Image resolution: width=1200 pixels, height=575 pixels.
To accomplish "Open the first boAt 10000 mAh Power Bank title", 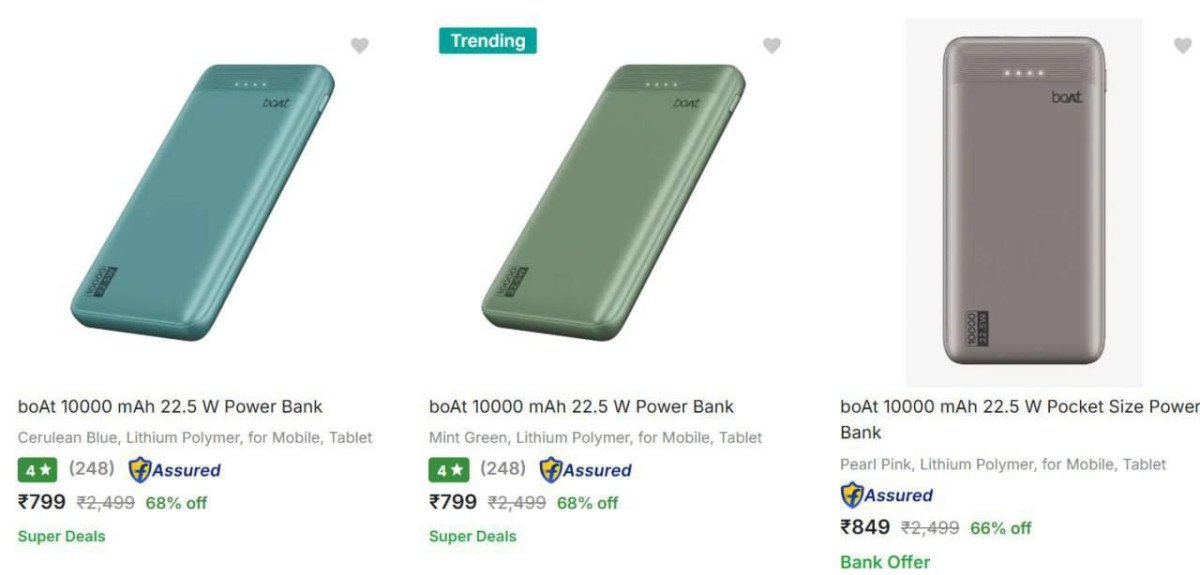I will tap(170, 407).
